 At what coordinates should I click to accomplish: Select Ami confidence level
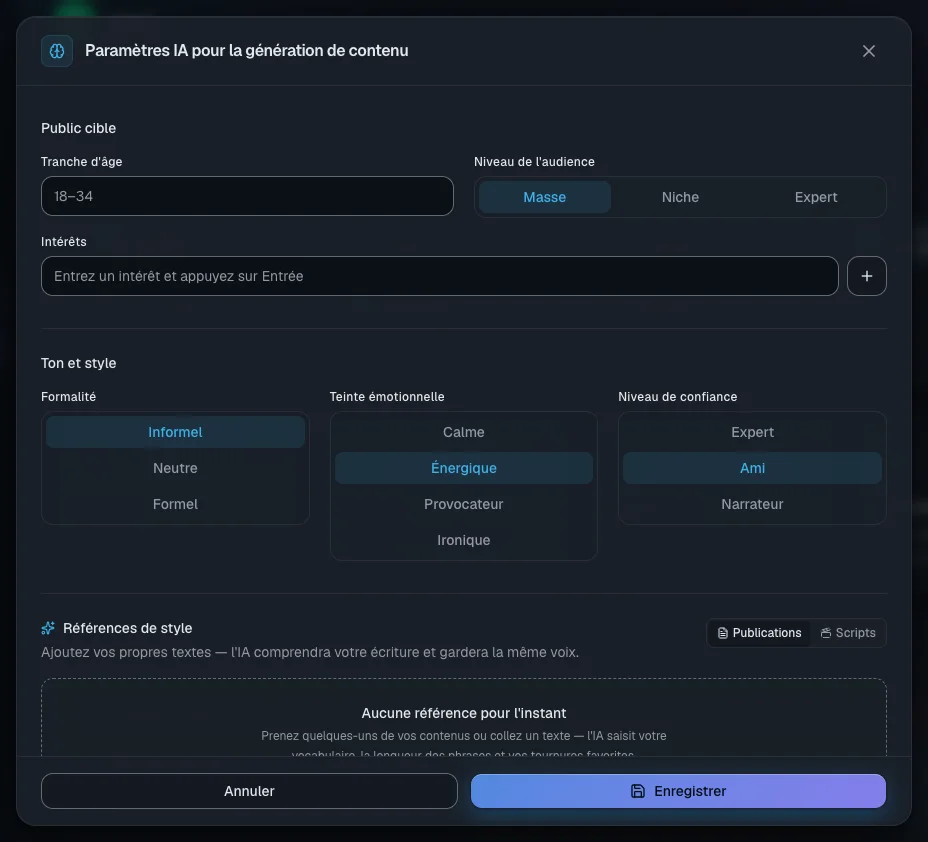click(x=752, y=468)
